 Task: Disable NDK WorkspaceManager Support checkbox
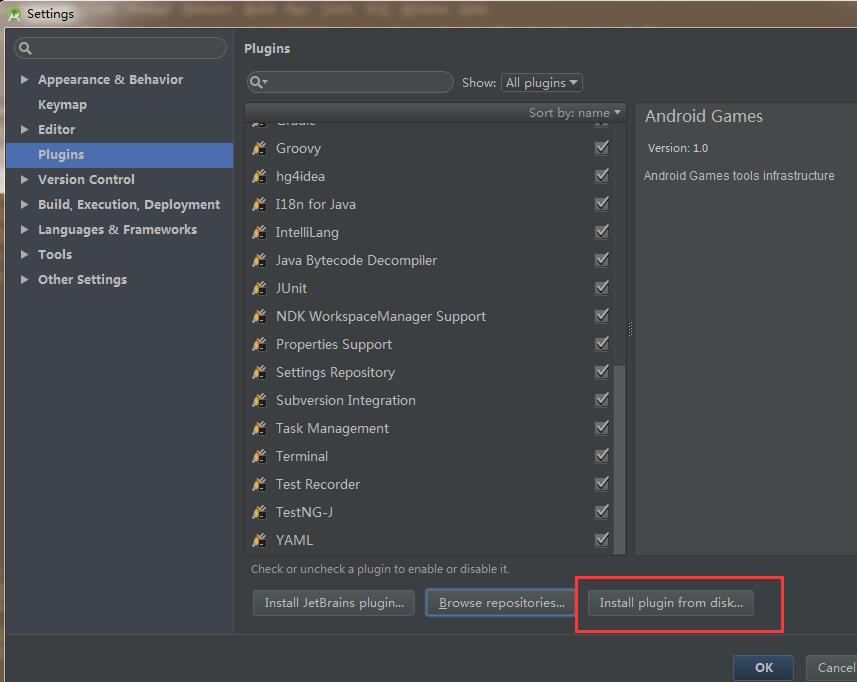(x=602, y=315)
